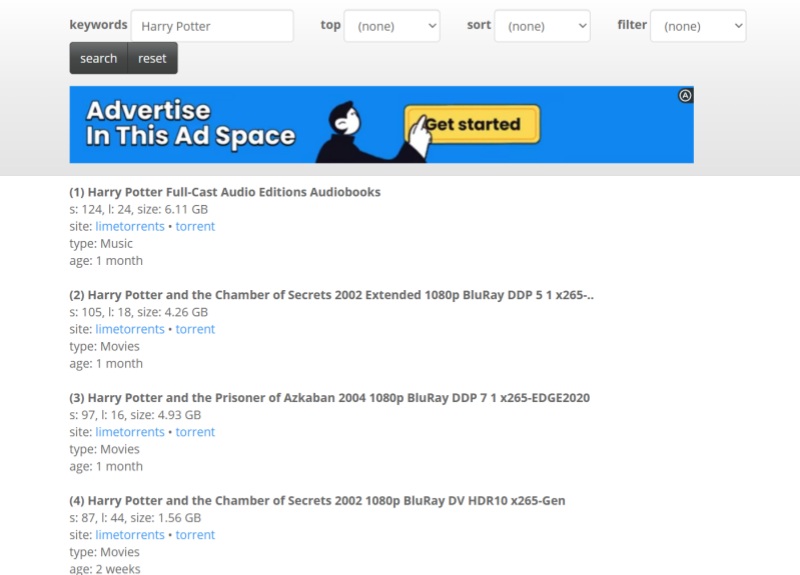Click the reset button
The image size is (800, 575).
pos(152,58)
